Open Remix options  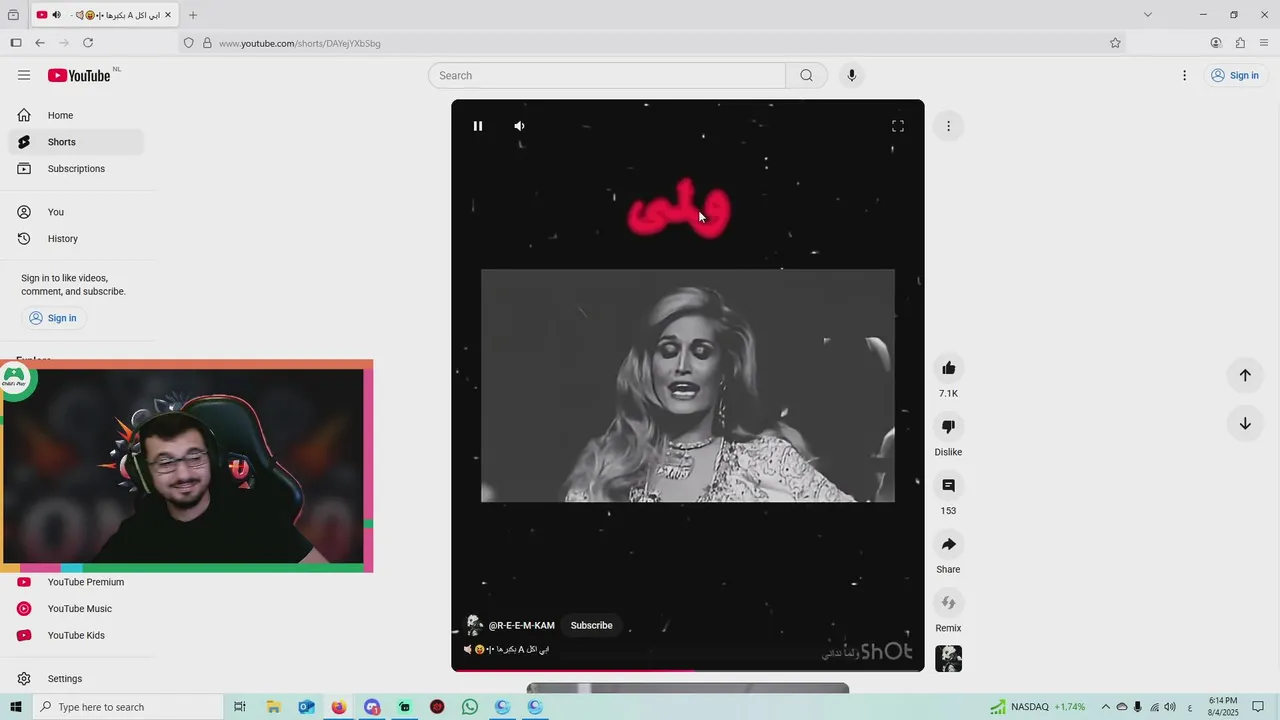(948, 603)
